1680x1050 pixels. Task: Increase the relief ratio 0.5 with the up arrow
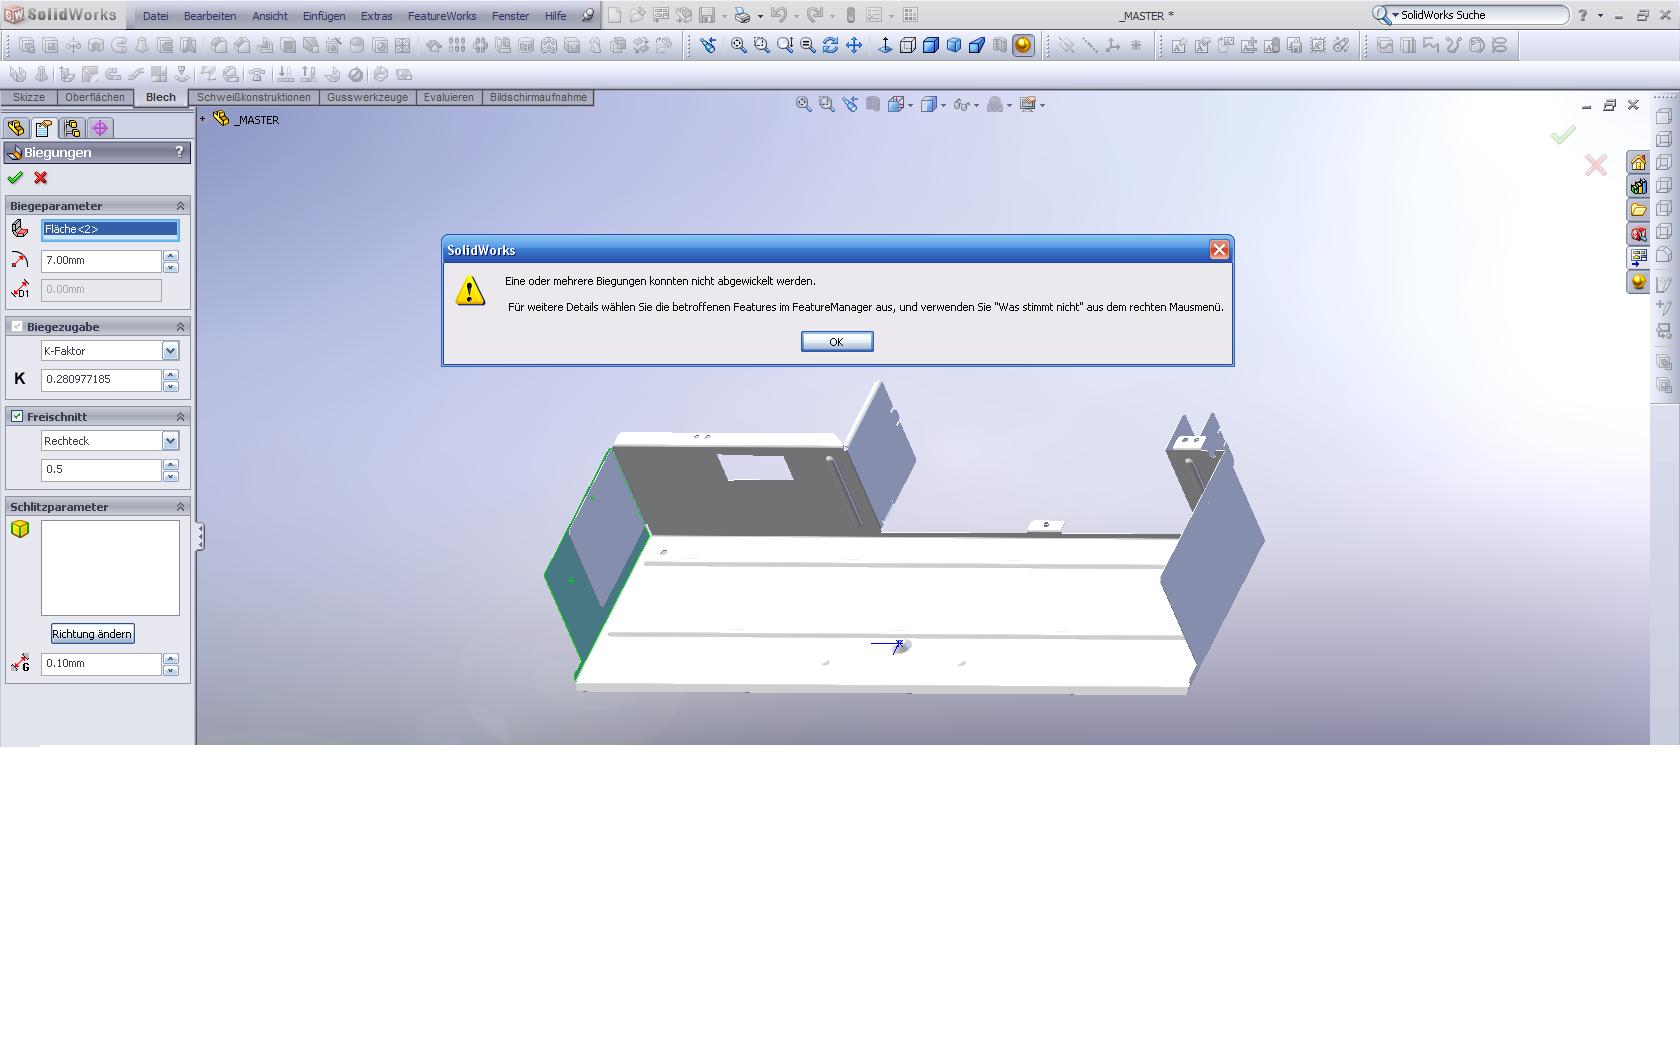tap(171, 465)
